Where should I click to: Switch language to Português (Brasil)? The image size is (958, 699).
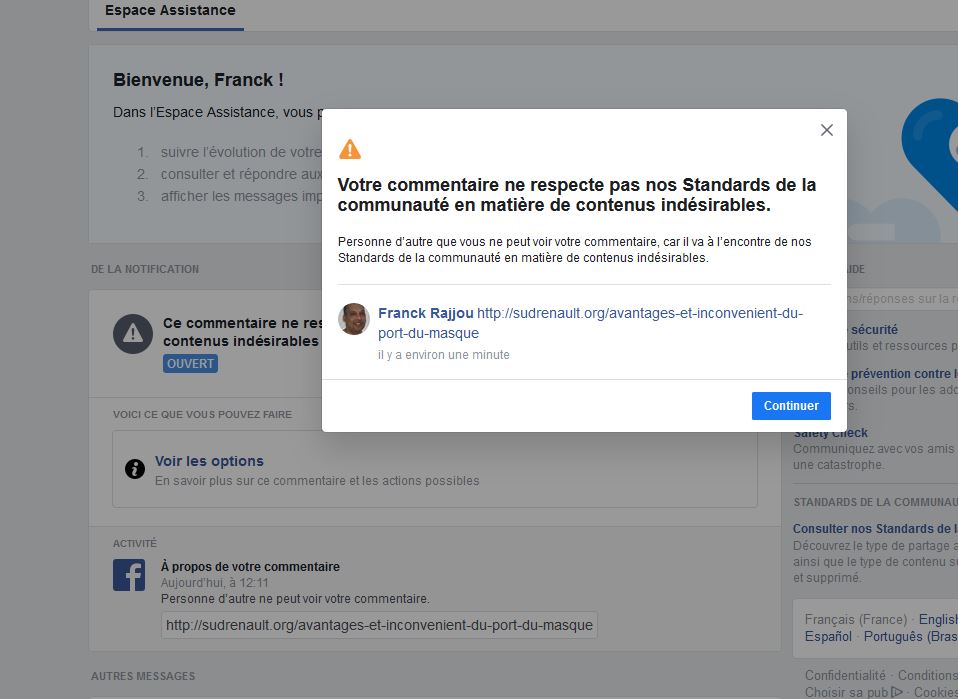pyautogui.click(x=908, y=637)
